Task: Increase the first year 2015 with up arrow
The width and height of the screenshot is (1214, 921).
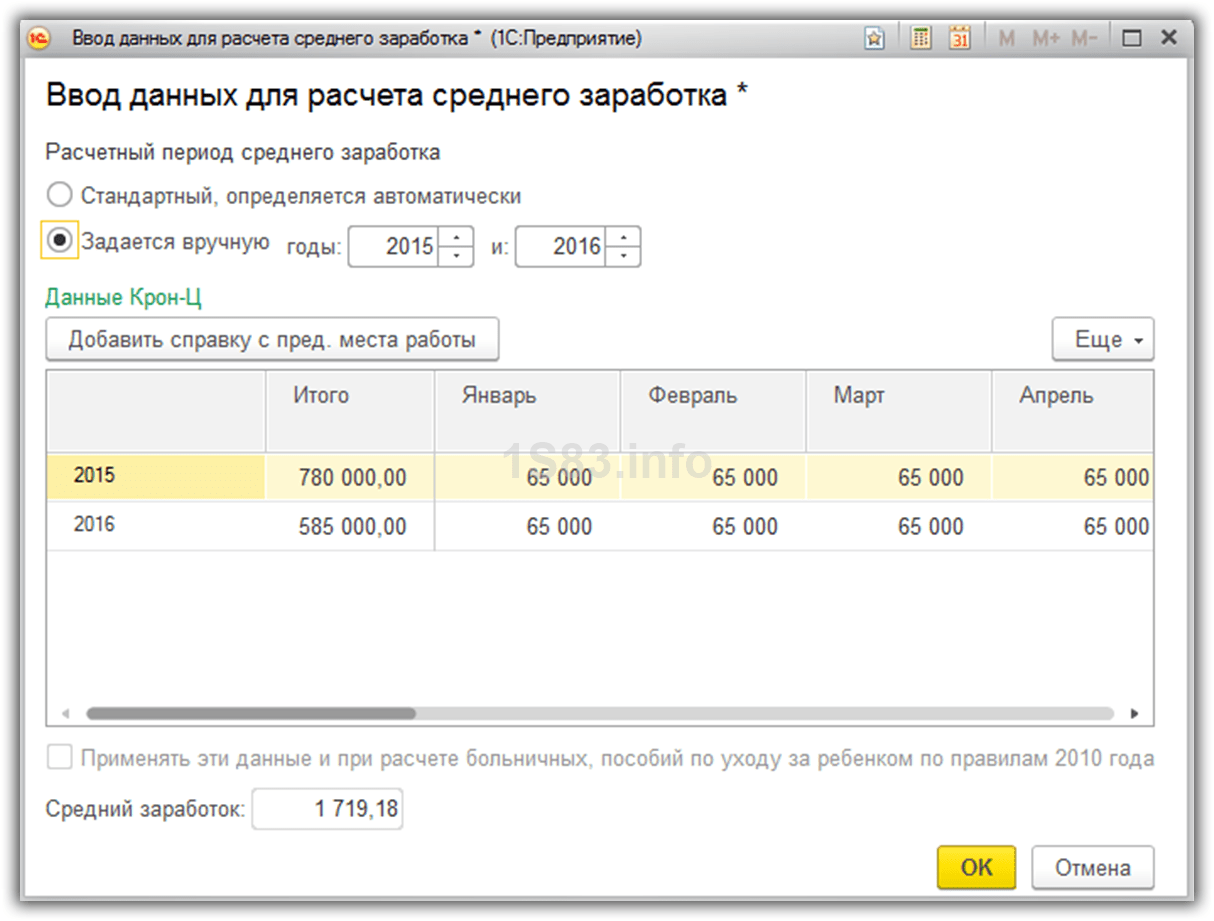Action: [456, 237]
